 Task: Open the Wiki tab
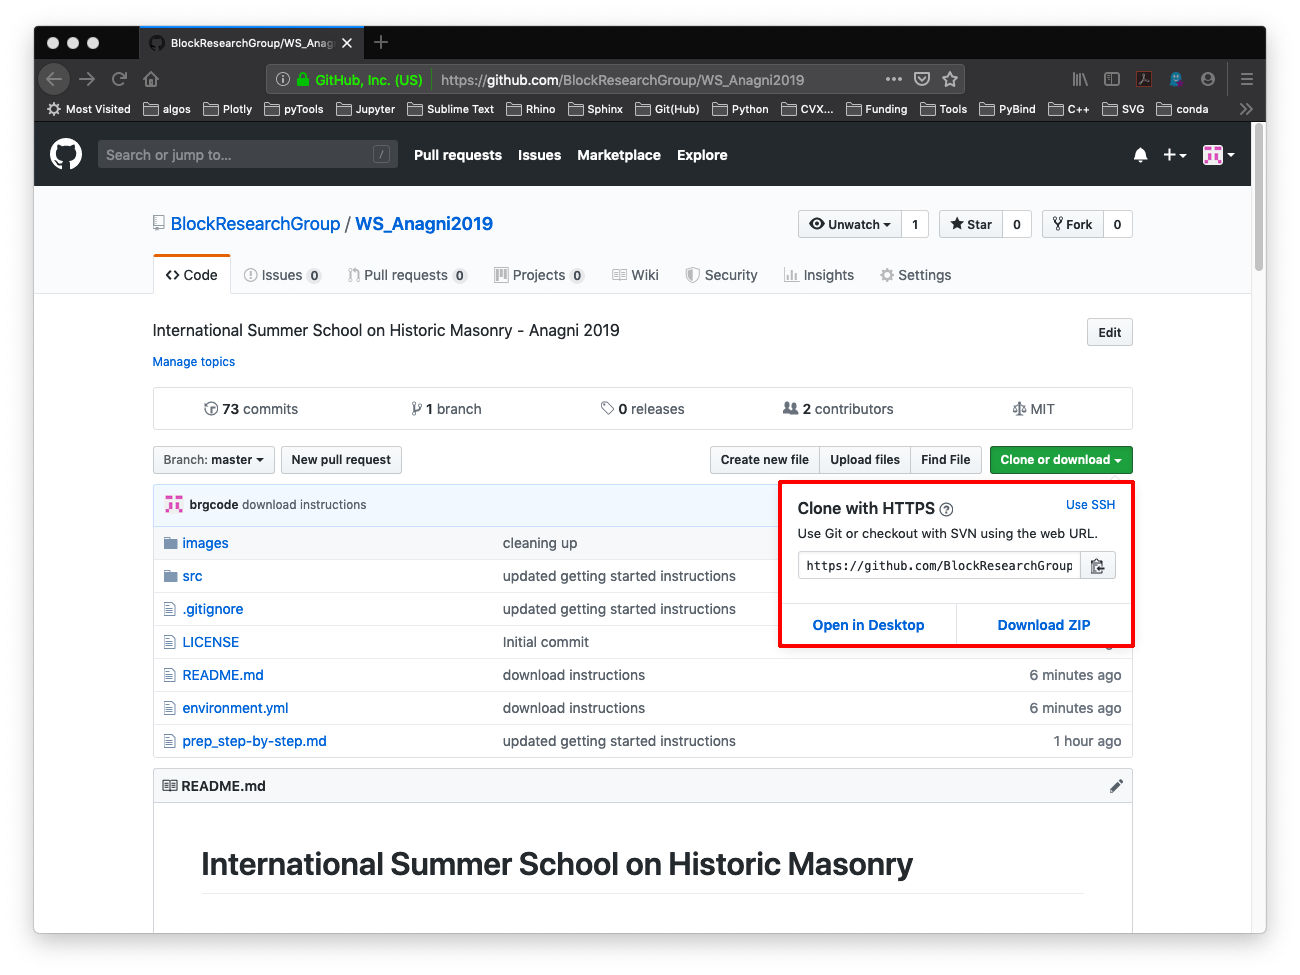(635, 275)
